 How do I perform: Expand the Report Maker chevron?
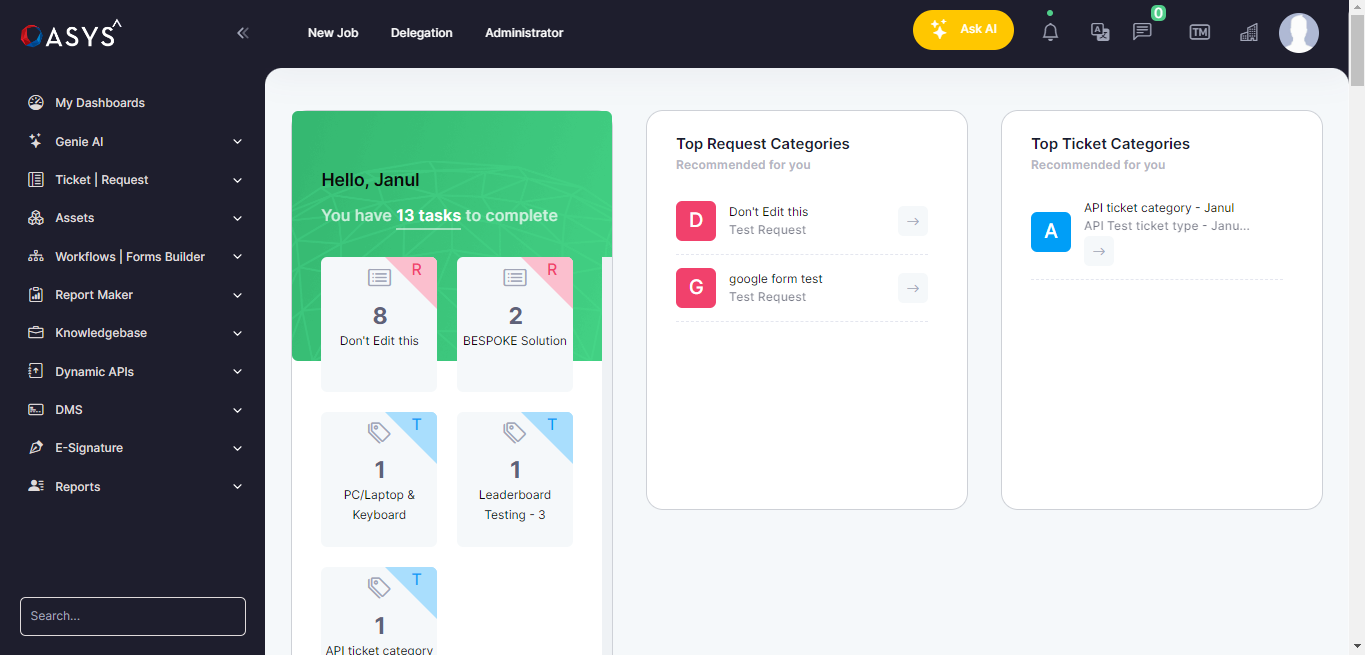(x=238, y=295)
